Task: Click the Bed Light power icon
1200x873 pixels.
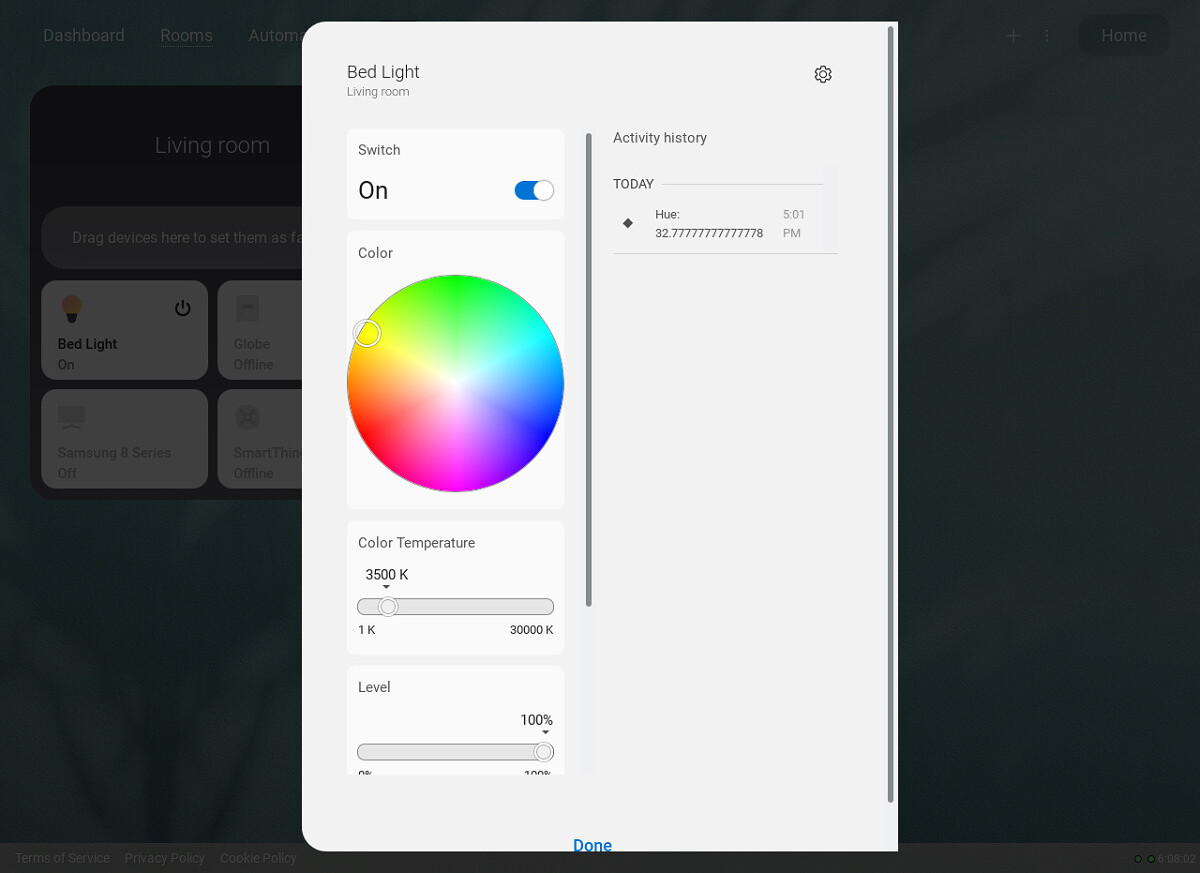Action: click(182, 308)
